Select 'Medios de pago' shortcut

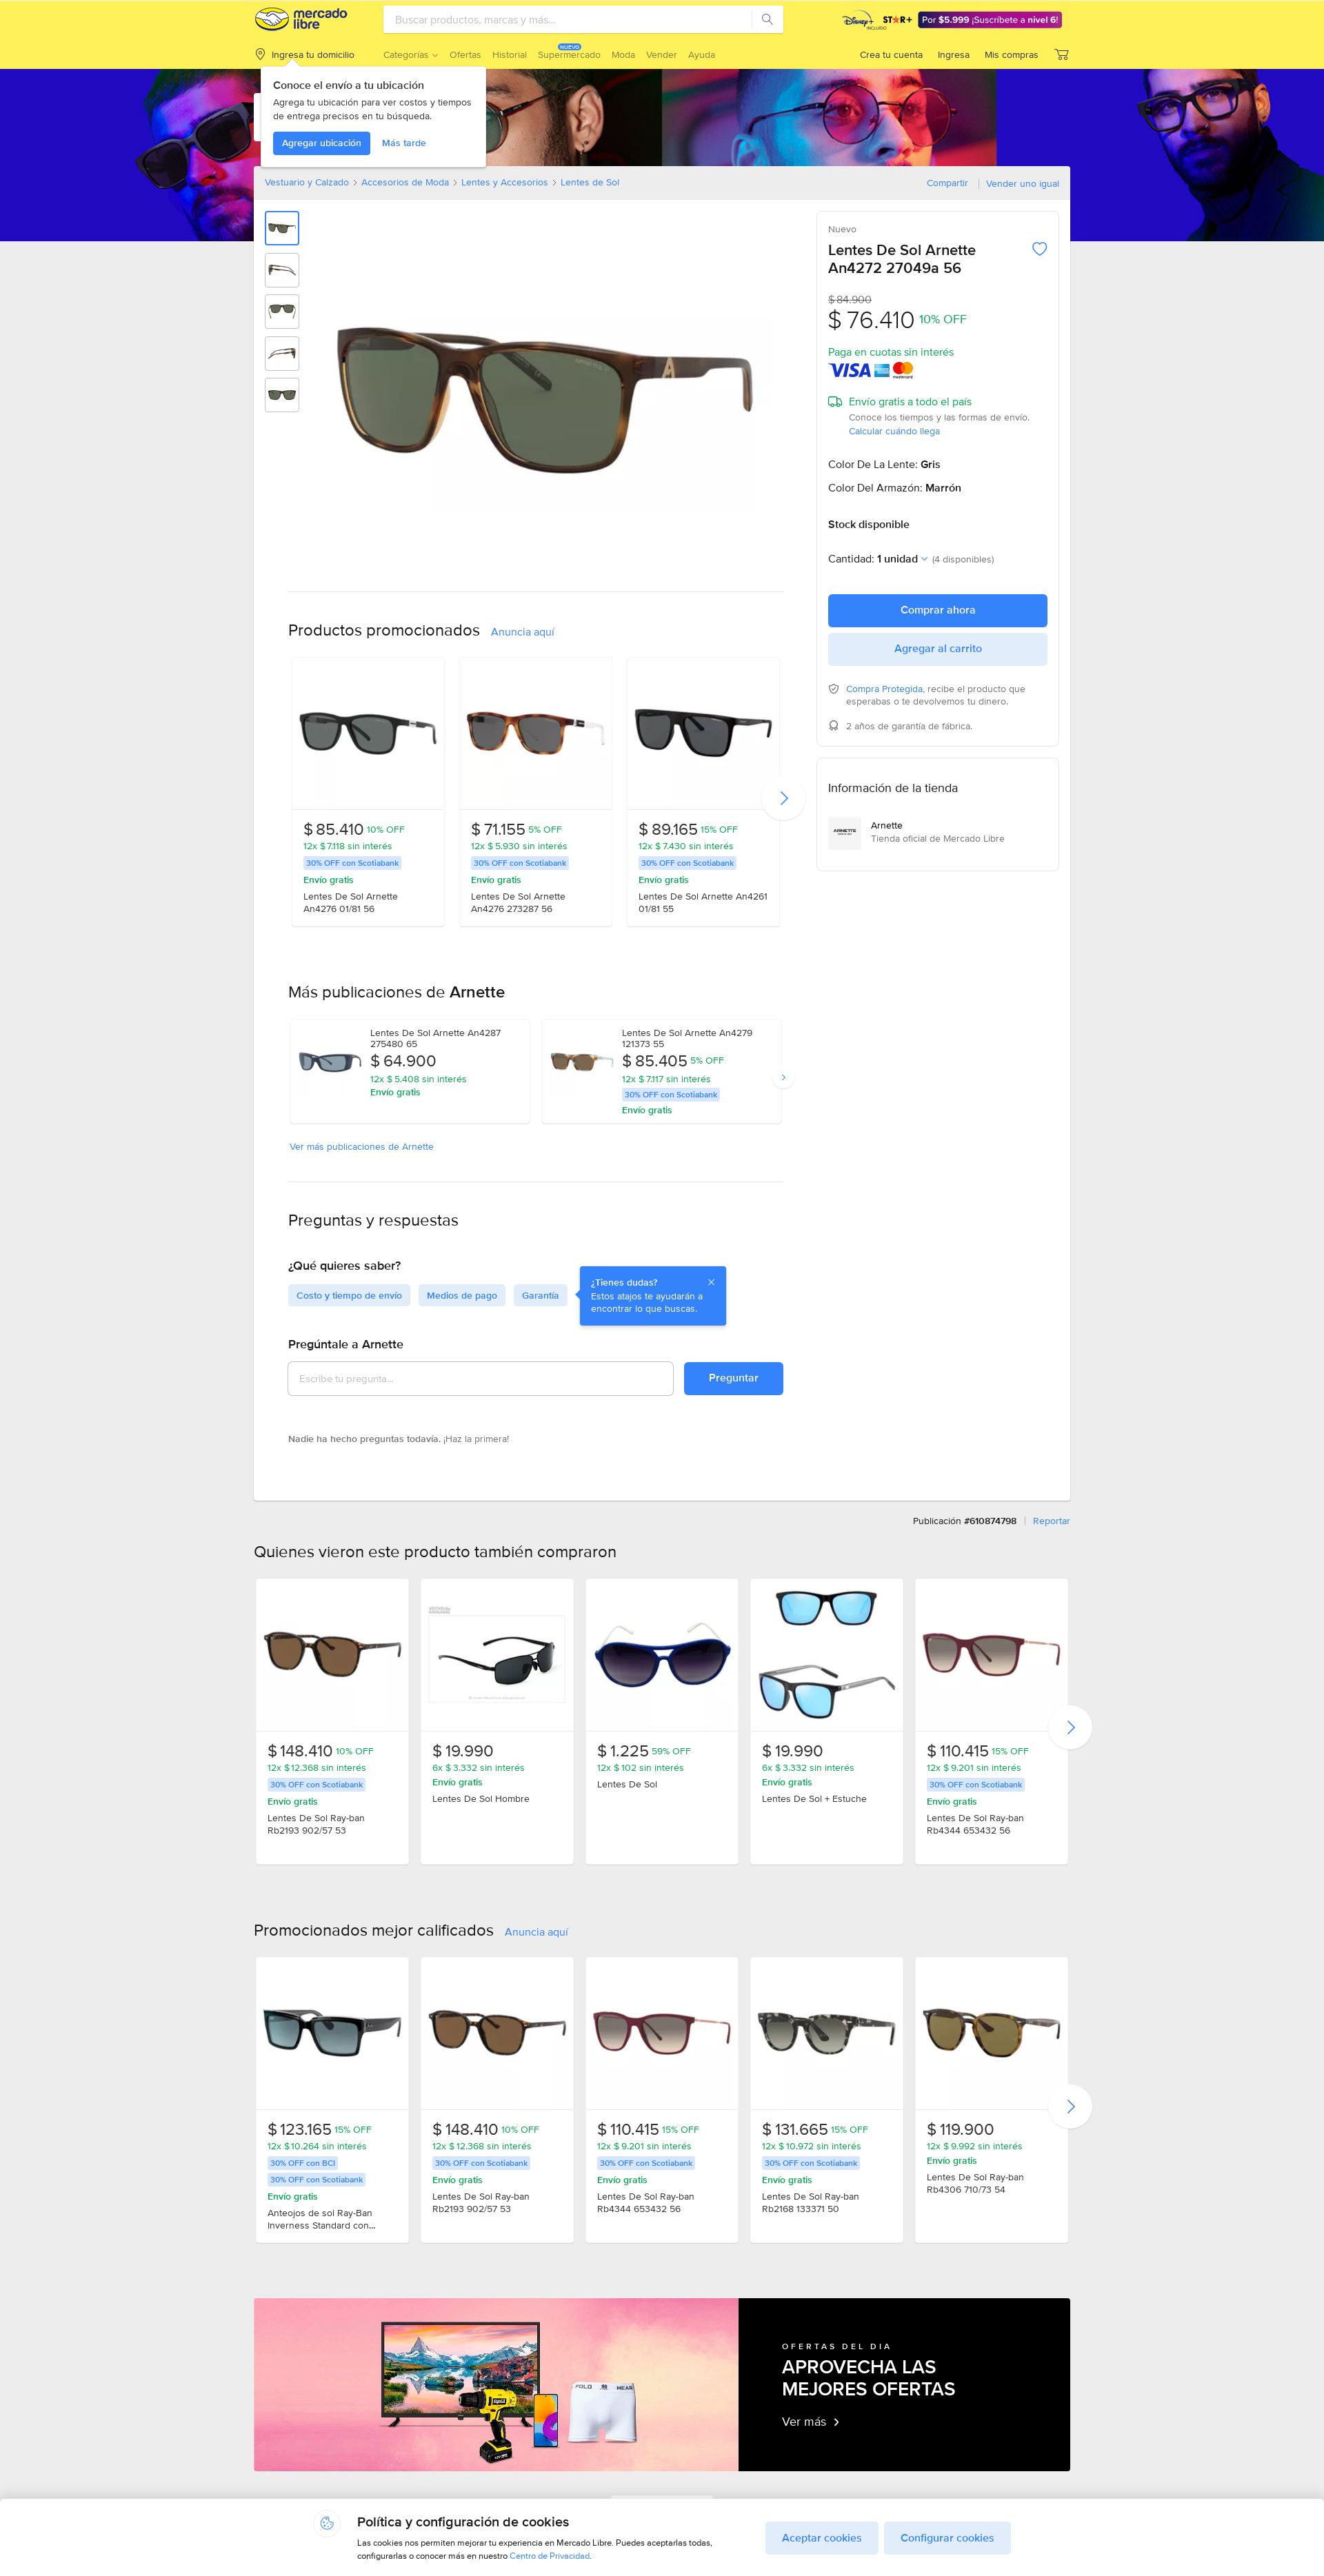point(462,1295)
